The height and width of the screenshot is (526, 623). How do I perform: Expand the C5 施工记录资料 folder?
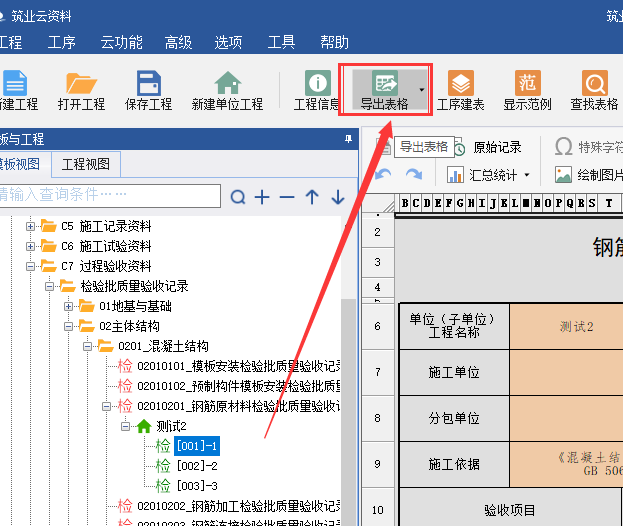[31, 226]
